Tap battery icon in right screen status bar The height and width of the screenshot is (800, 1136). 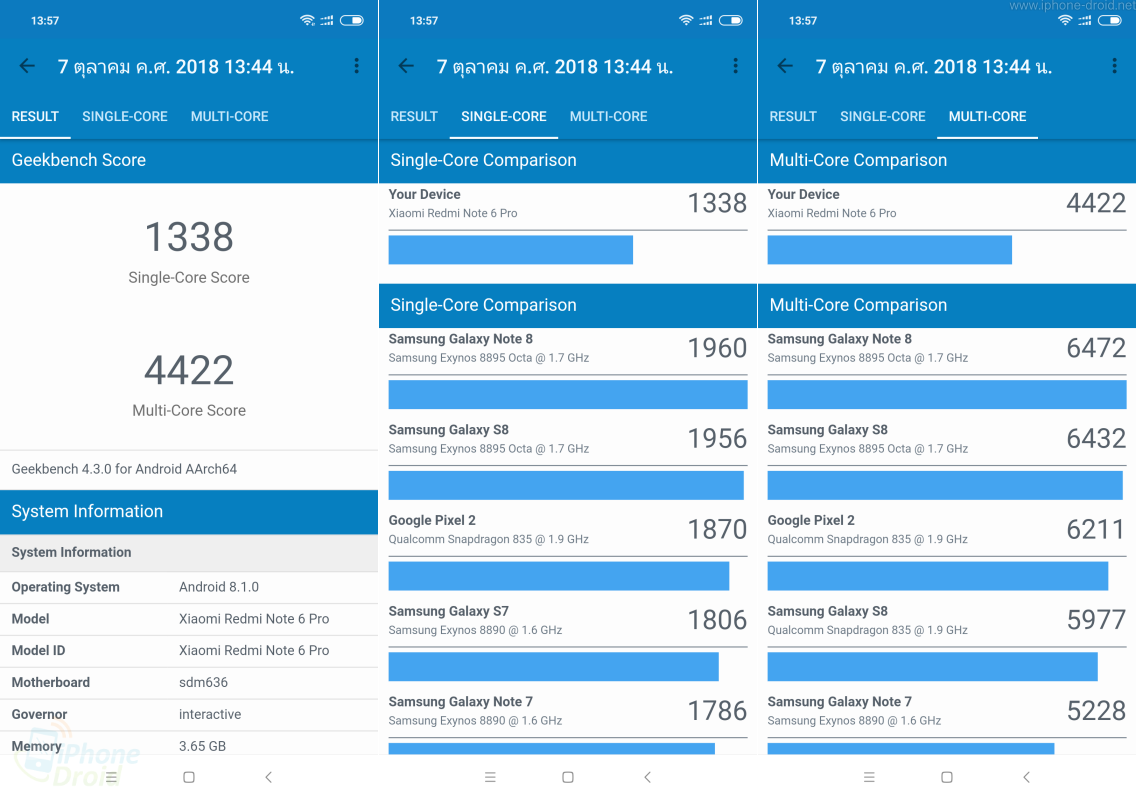(x=1110, y=20)
